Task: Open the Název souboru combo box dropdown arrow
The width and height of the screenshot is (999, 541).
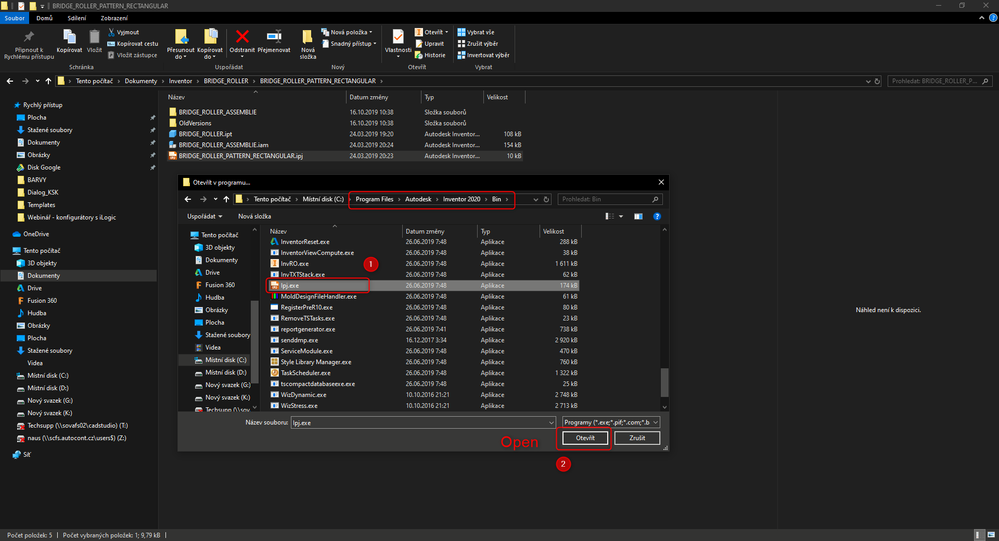Action: tap(551, 422)
